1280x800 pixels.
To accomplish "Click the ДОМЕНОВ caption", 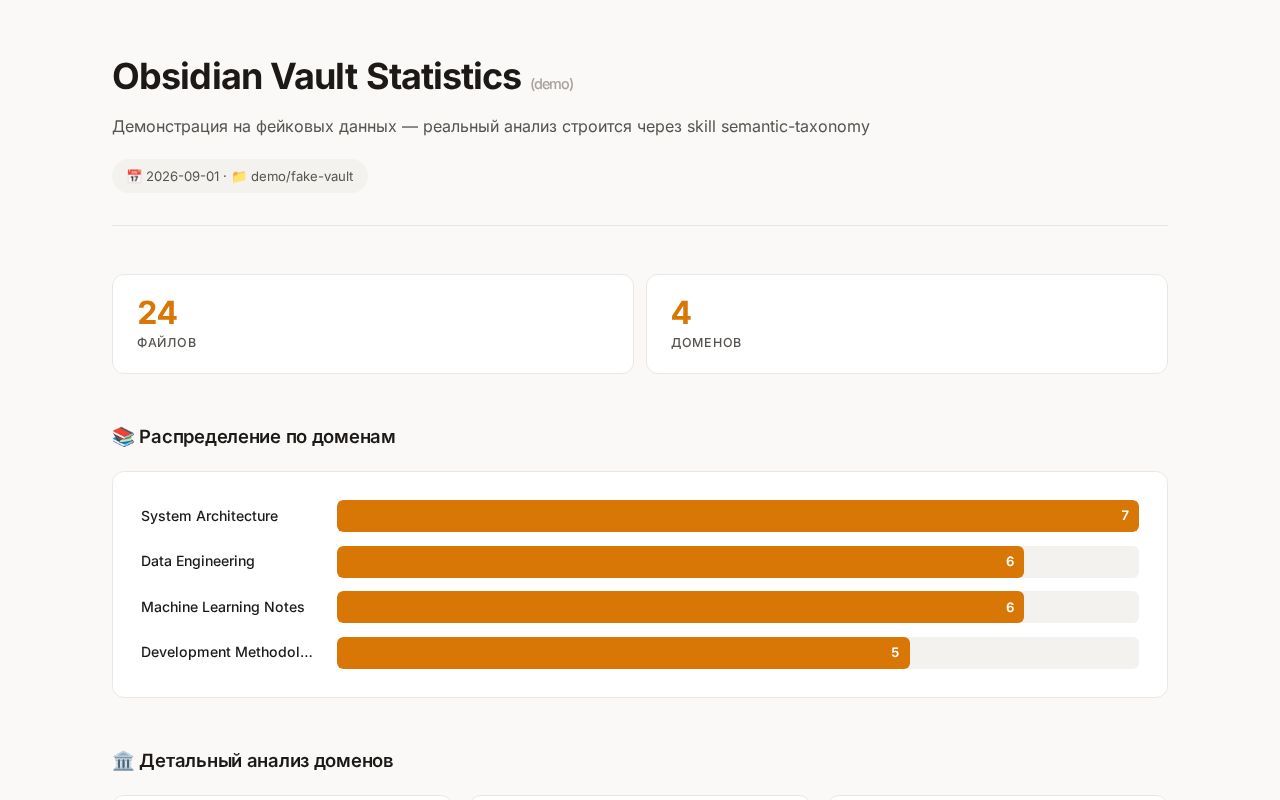I will [x=706, y=343].
